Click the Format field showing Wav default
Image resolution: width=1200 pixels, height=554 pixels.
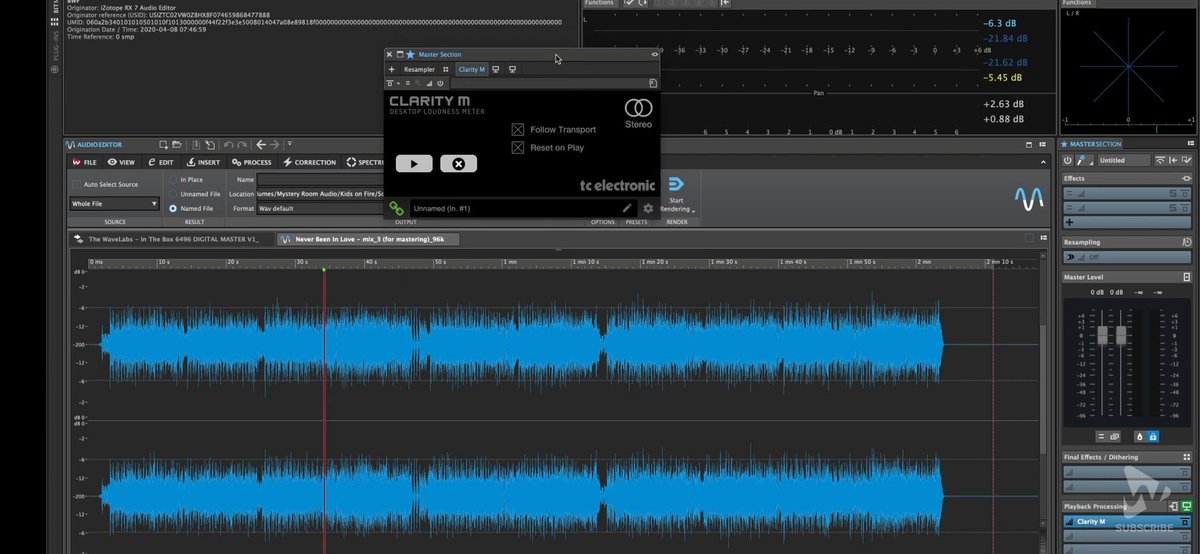coord(320,208)
